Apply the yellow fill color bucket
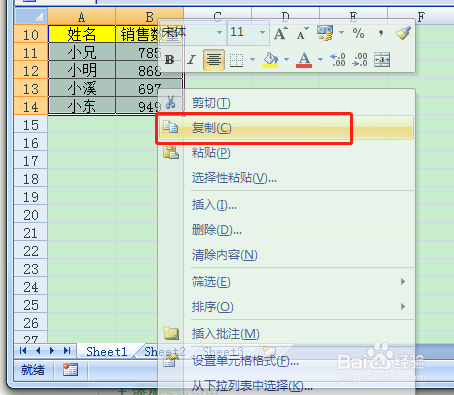This screenshot has height=395, width=454. pos(270,60)
